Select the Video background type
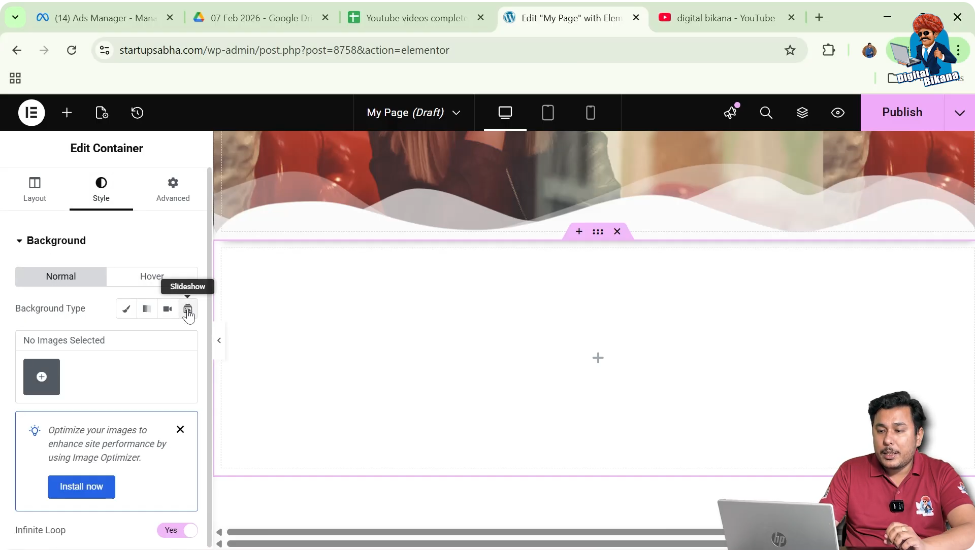 tap(167, 309)
